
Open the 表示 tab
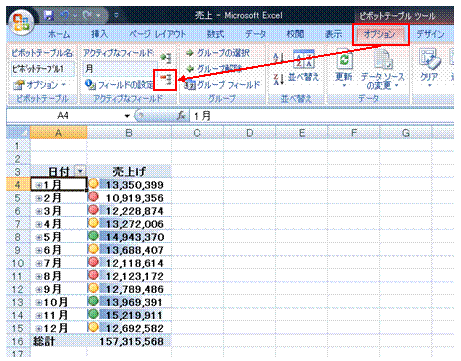pos(334,34)
